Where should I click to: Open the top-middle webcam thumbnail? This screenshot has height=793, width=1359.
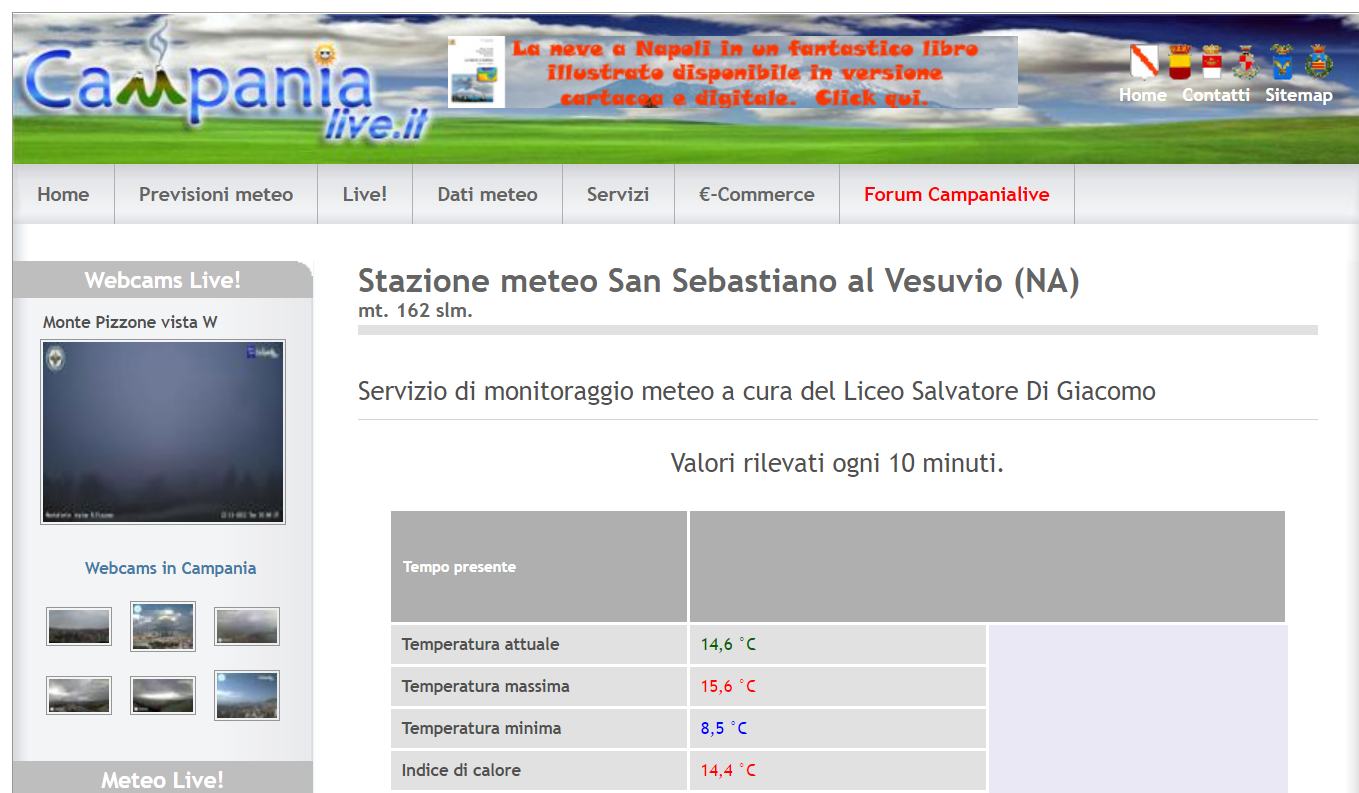point(163,626)
